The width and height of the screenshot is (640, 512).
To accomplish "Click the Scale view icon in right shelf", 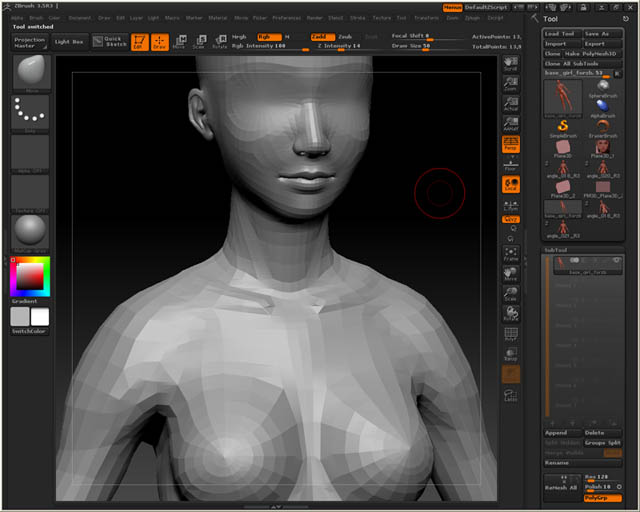I will click(511, 294).
